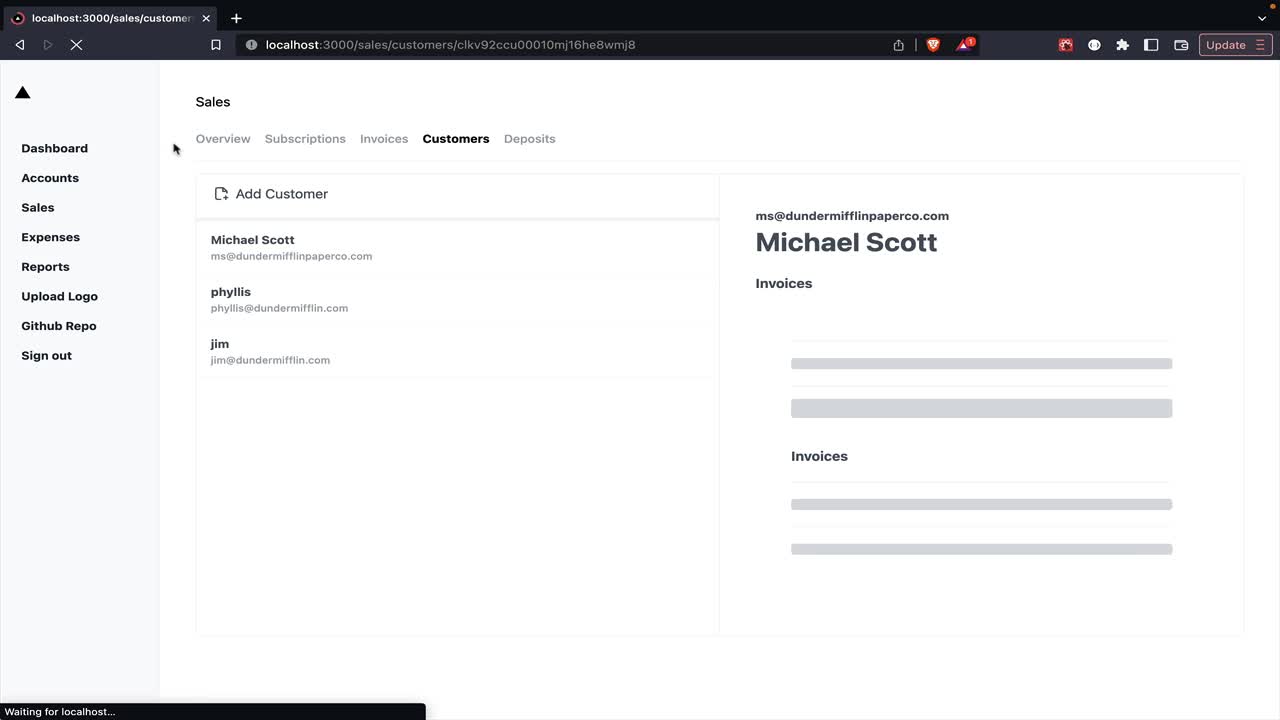Click the share icon in address bar
The height and width of the screenshot is (720, 1280).
pos(898,45)
